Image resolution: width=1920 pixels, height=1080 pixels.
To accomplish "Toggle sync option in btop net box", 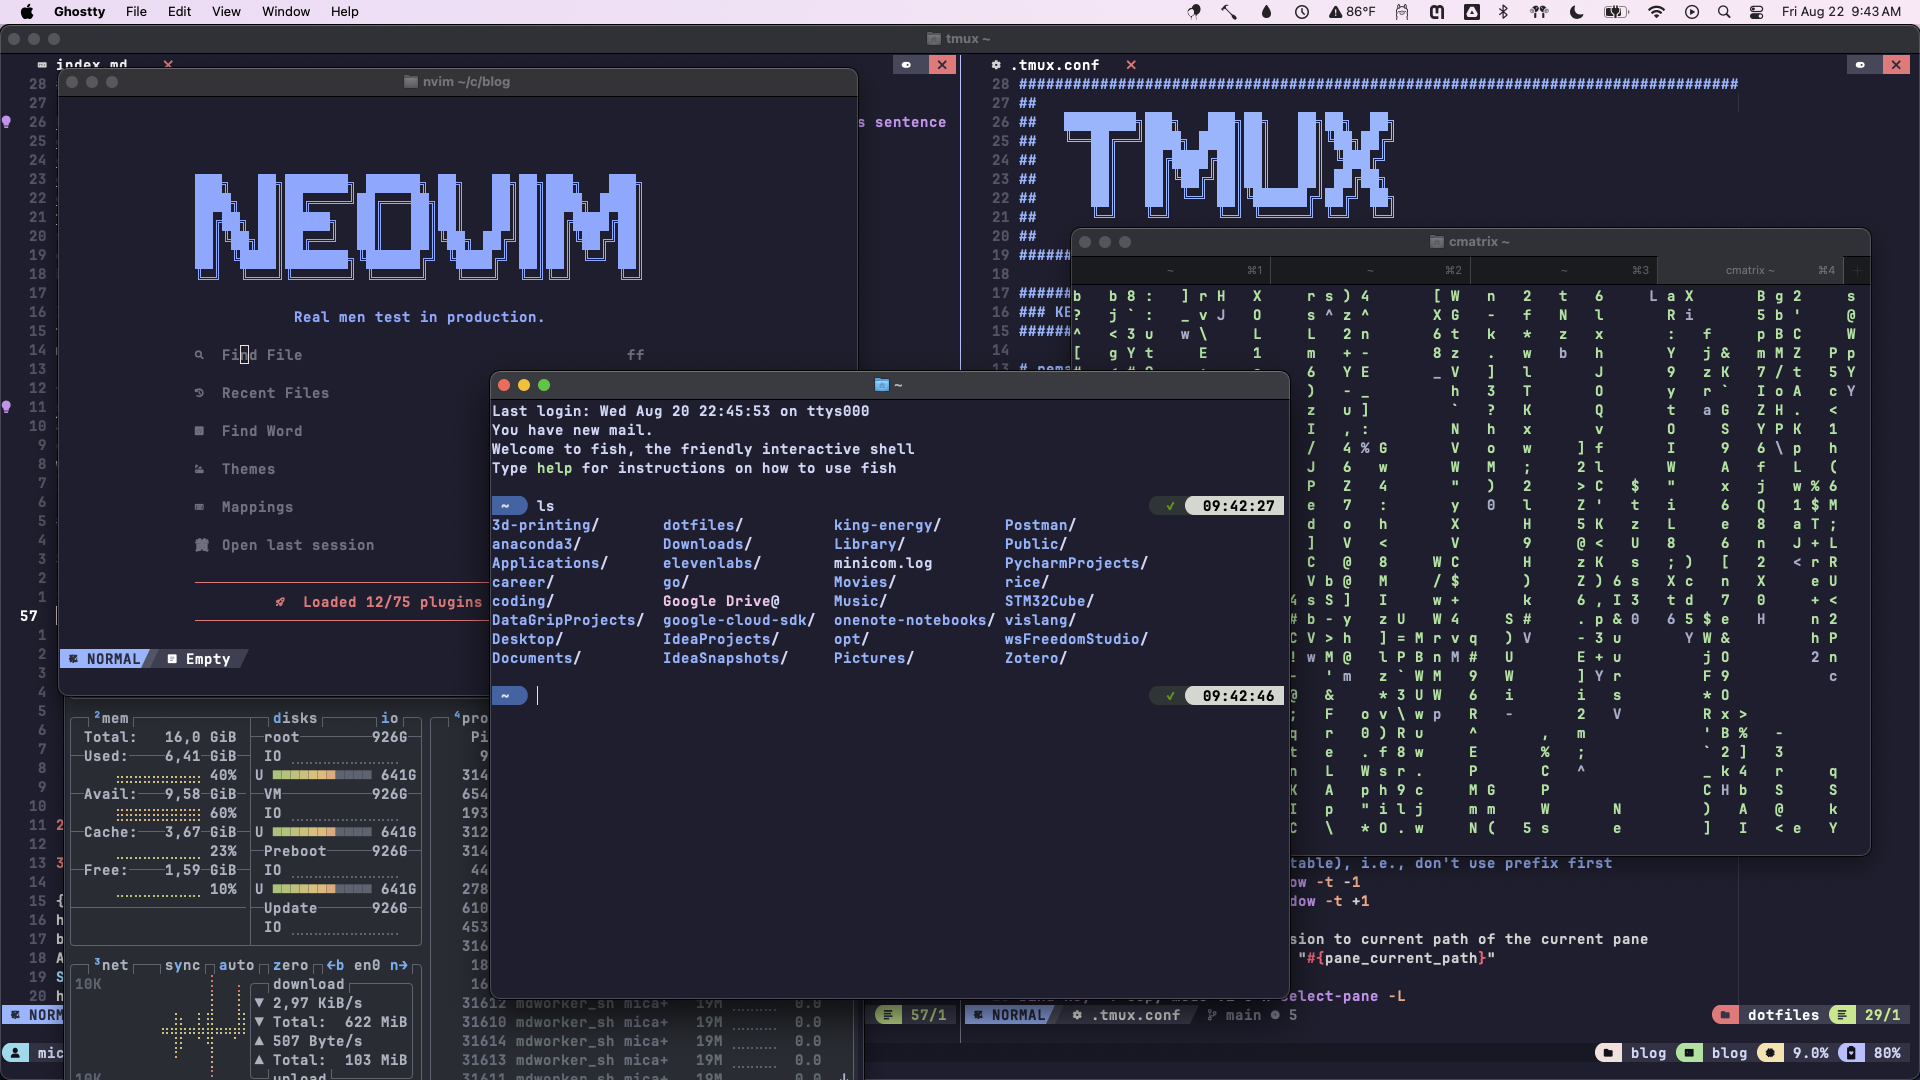I will point(182,965).
